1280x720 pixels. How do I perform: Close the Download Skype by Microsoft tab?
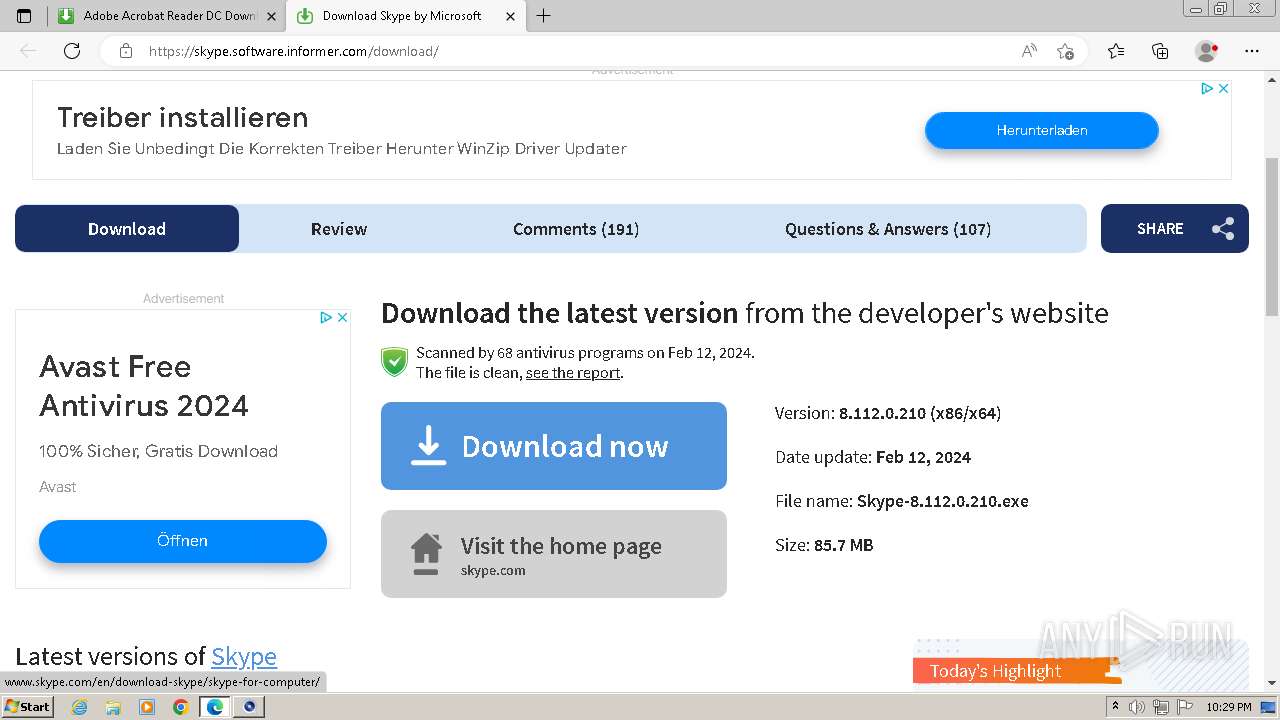click(511, 16)
